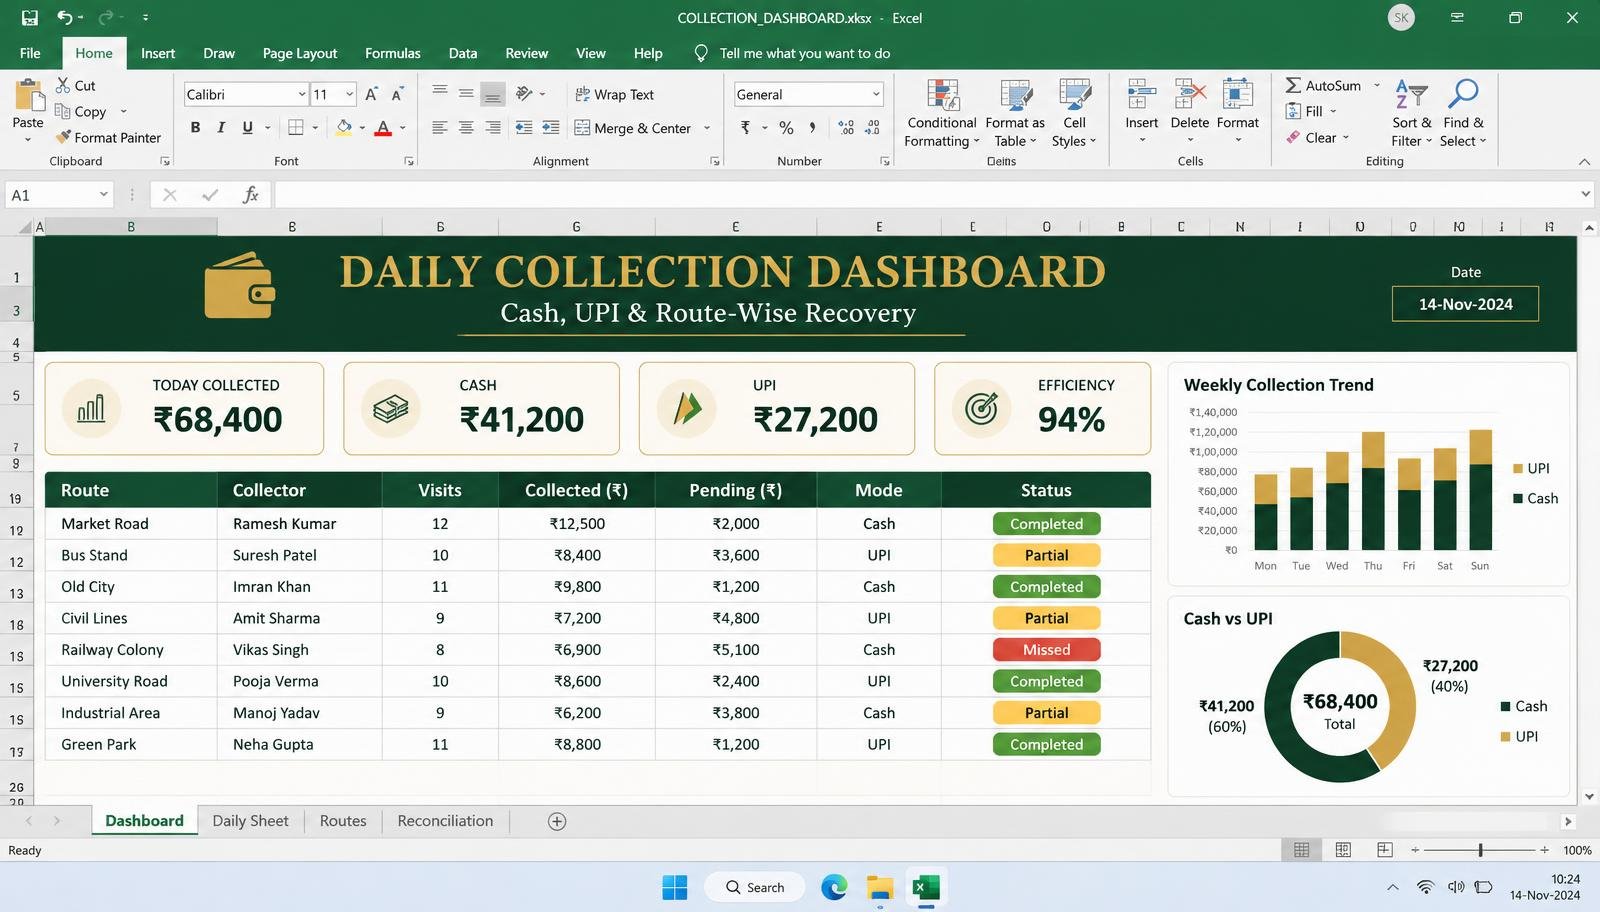Screen dimensions: 1600x912
Task: Switch to Page Break Preview
Action: (1385, 850)
